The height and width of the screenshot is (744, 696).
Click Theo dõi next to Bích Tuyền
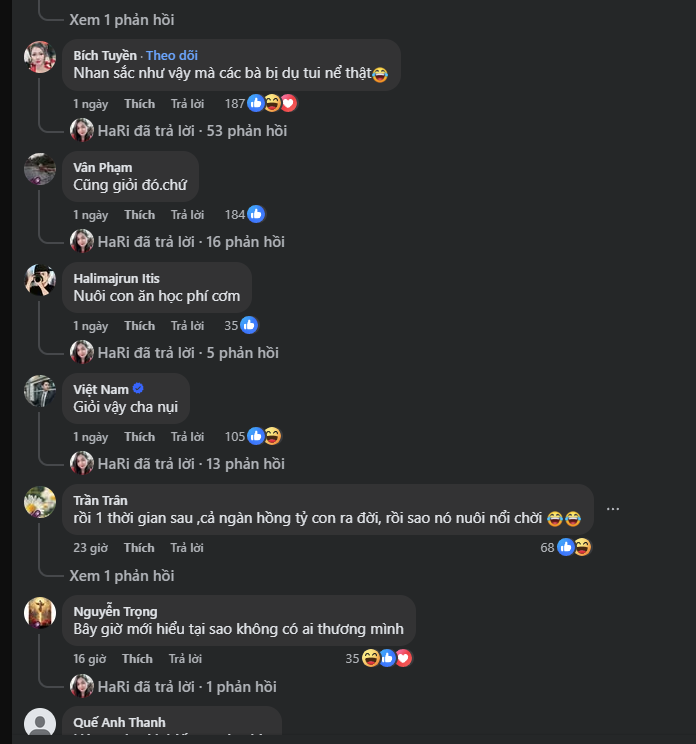click(172, 55)
